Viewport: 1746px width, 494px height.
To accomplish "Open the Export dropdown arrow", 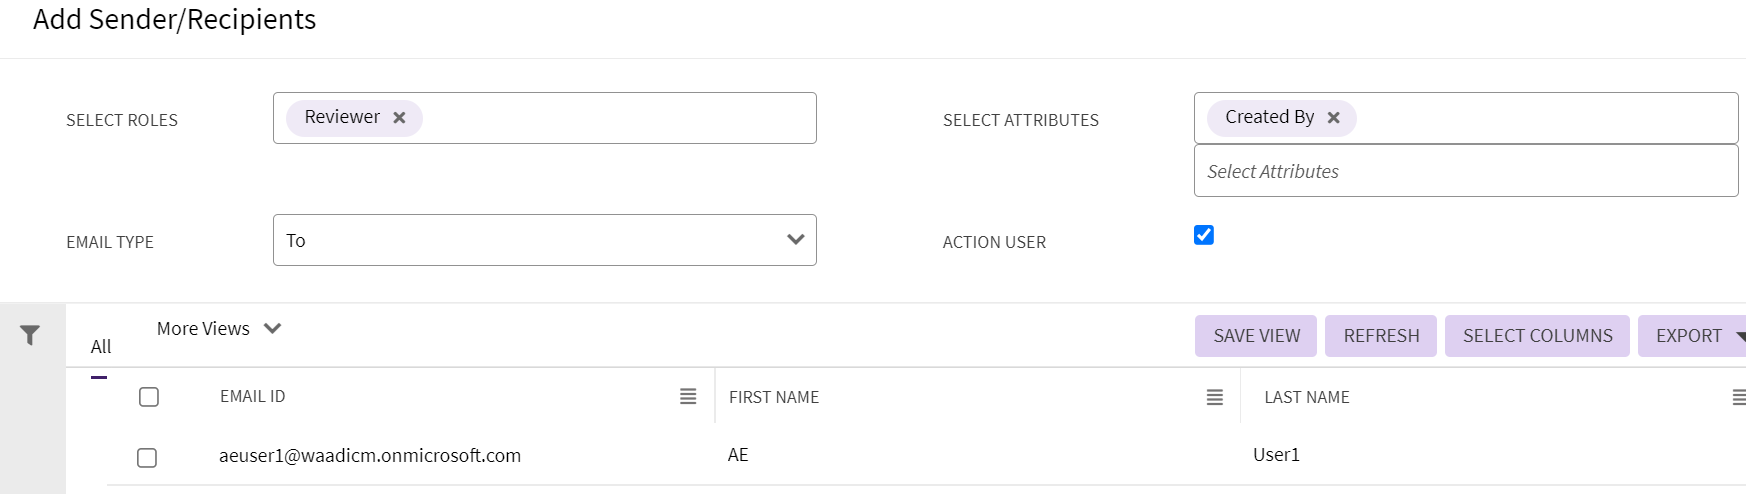I will point(1740,337).
